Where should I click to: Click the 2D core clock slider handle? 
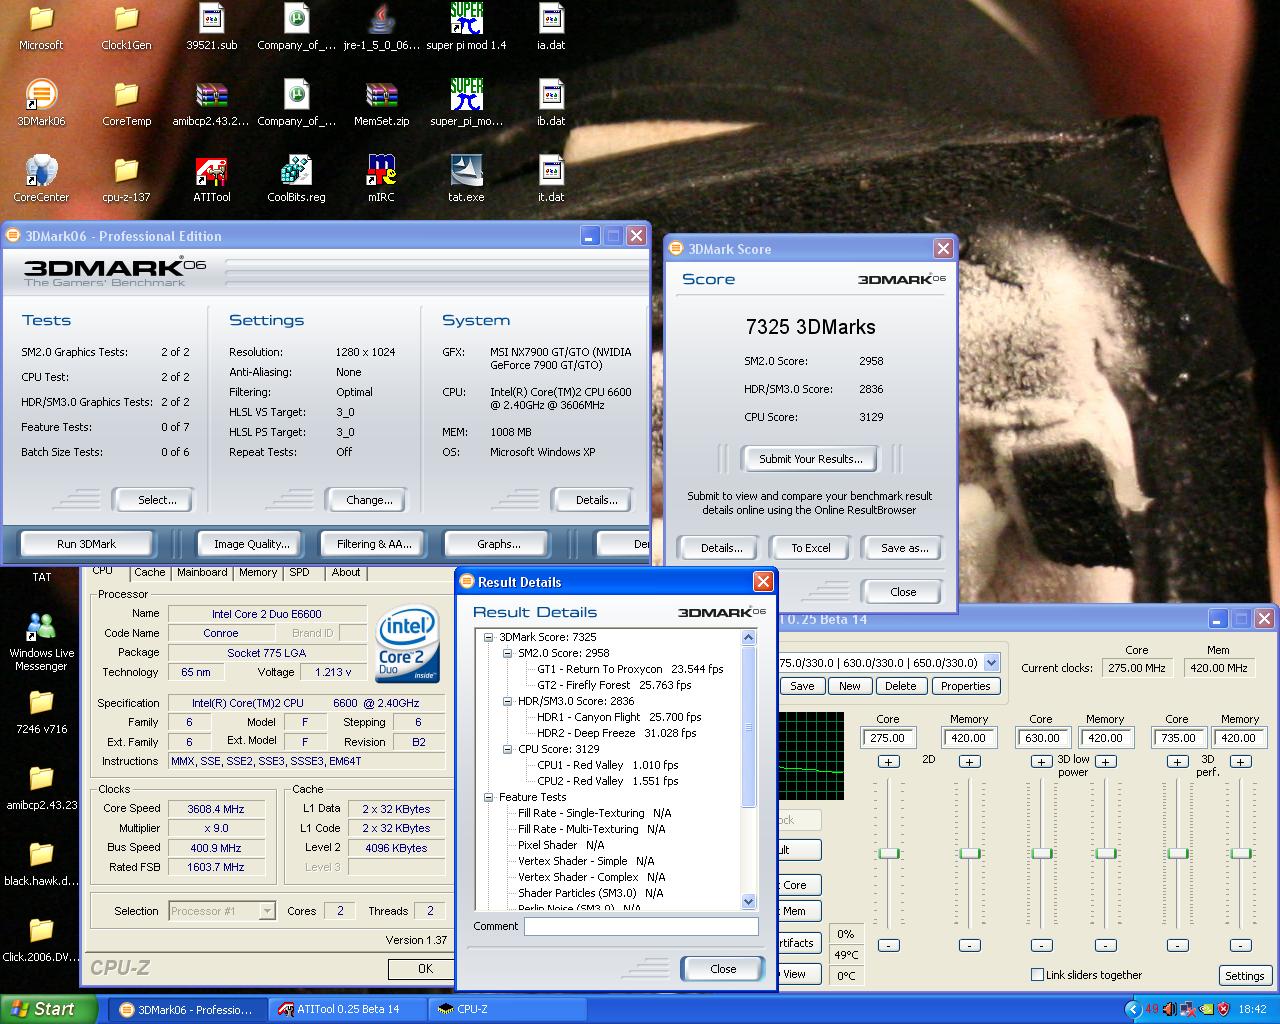click(889, 853)
